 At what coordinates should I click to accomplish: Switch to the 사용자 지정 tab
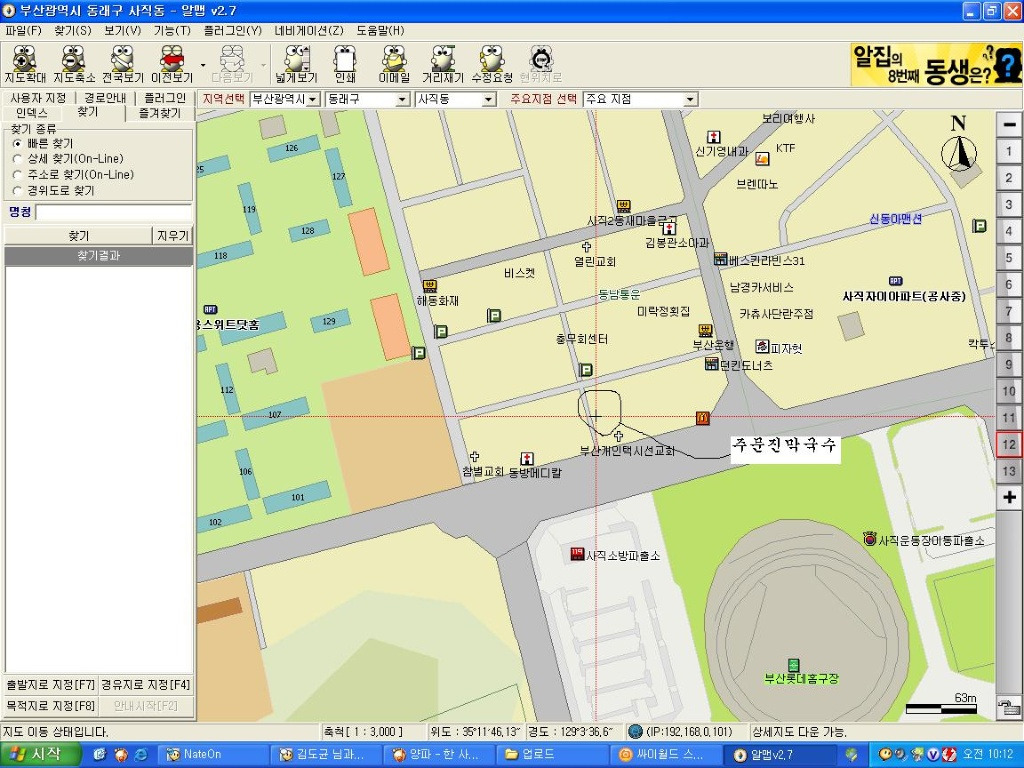pos(38,98)
